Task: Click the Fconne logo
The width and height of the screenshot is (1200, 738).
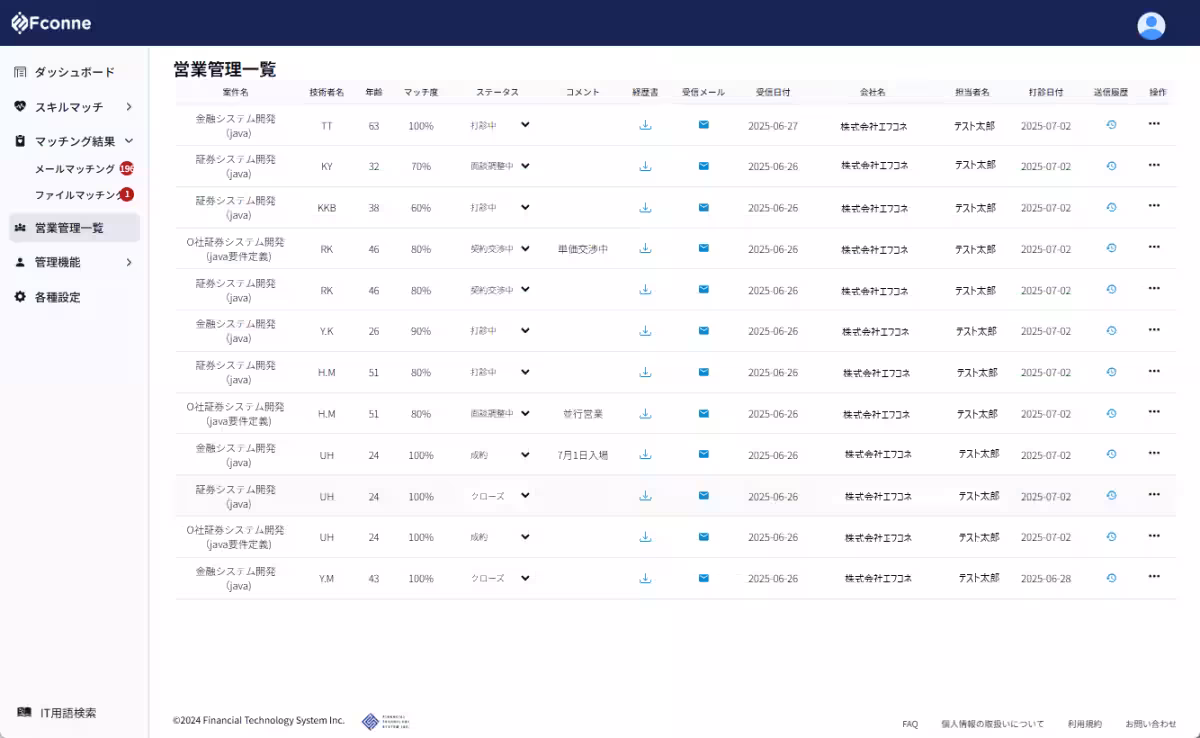Action: point(51,23)
